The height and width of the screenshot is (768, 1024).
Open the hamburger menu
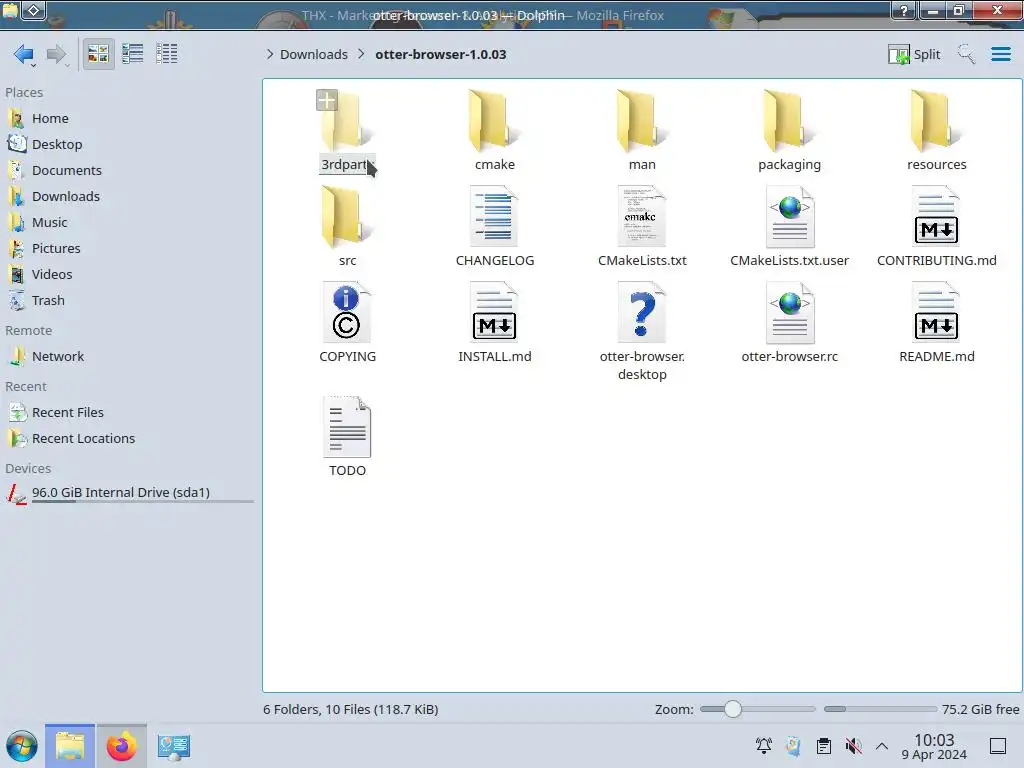tap(1000, 54)
